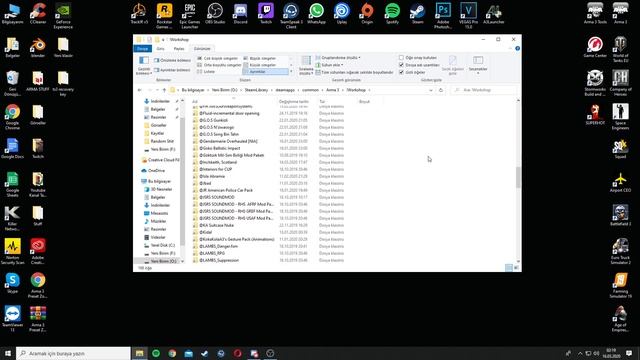Open address bar history dropdown arrow
Viewport: 640px width, 360px height.
431,90
